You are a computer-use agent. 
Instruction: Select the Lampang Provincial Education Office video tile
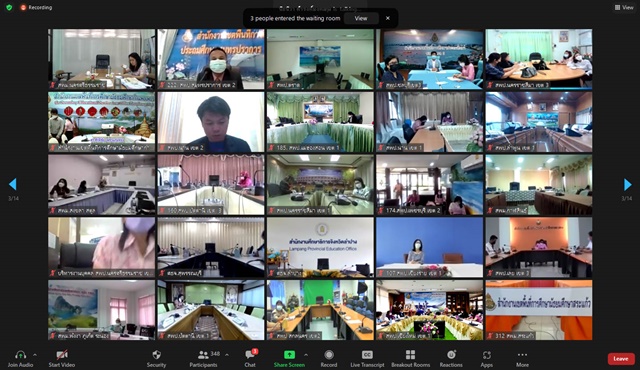[x=320, y=247]
